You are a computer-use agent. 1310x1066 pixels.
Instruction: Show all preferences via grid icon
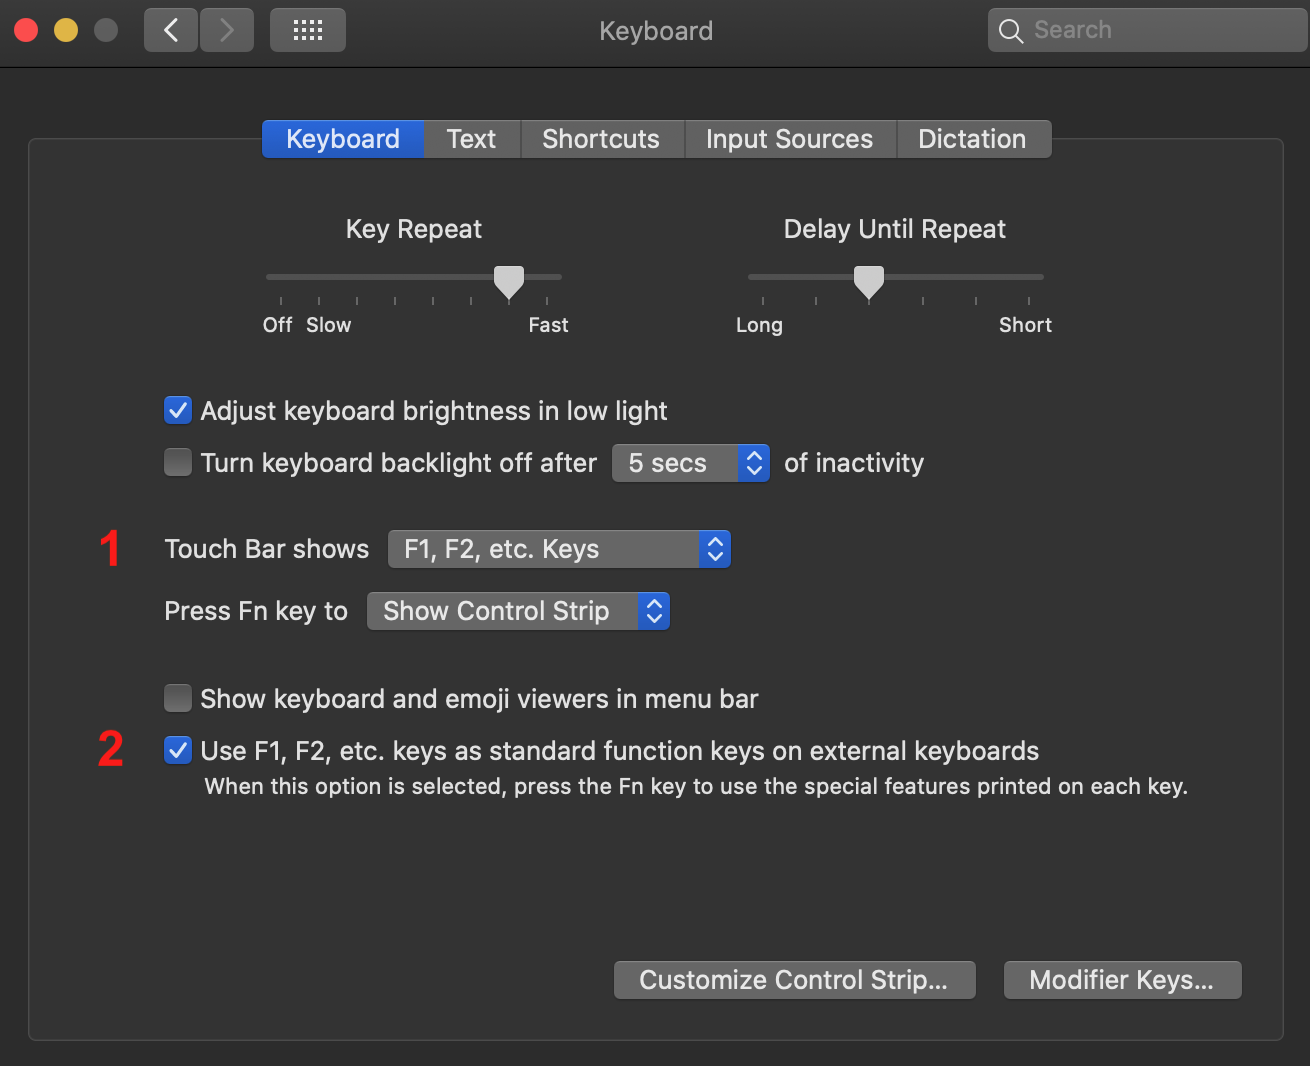[x=307, y=30]
